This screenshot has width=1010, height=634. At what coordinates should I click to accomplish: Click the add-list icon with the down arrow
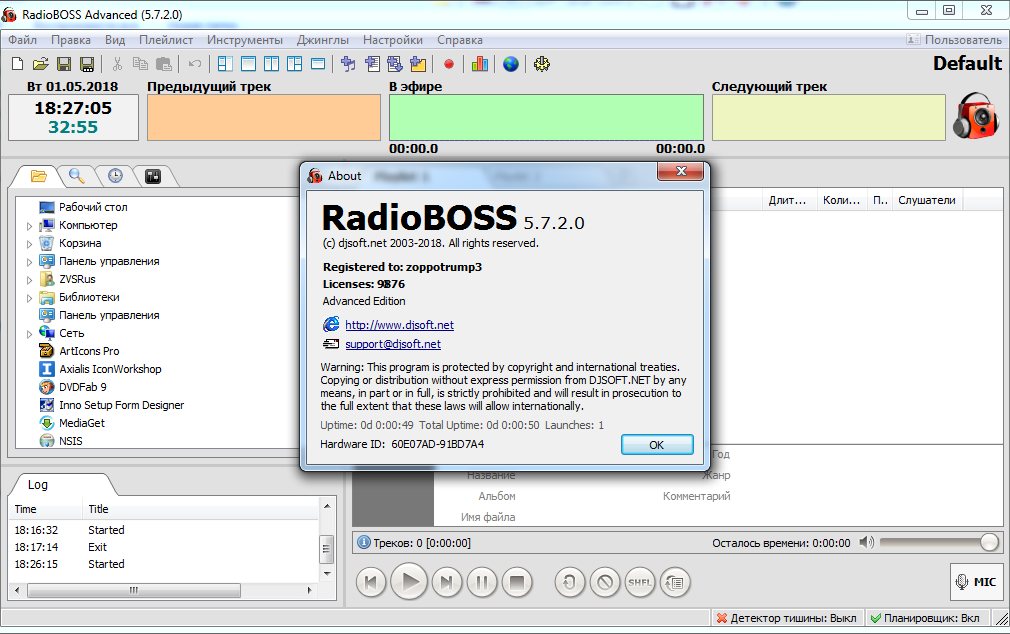coord(395,64)
